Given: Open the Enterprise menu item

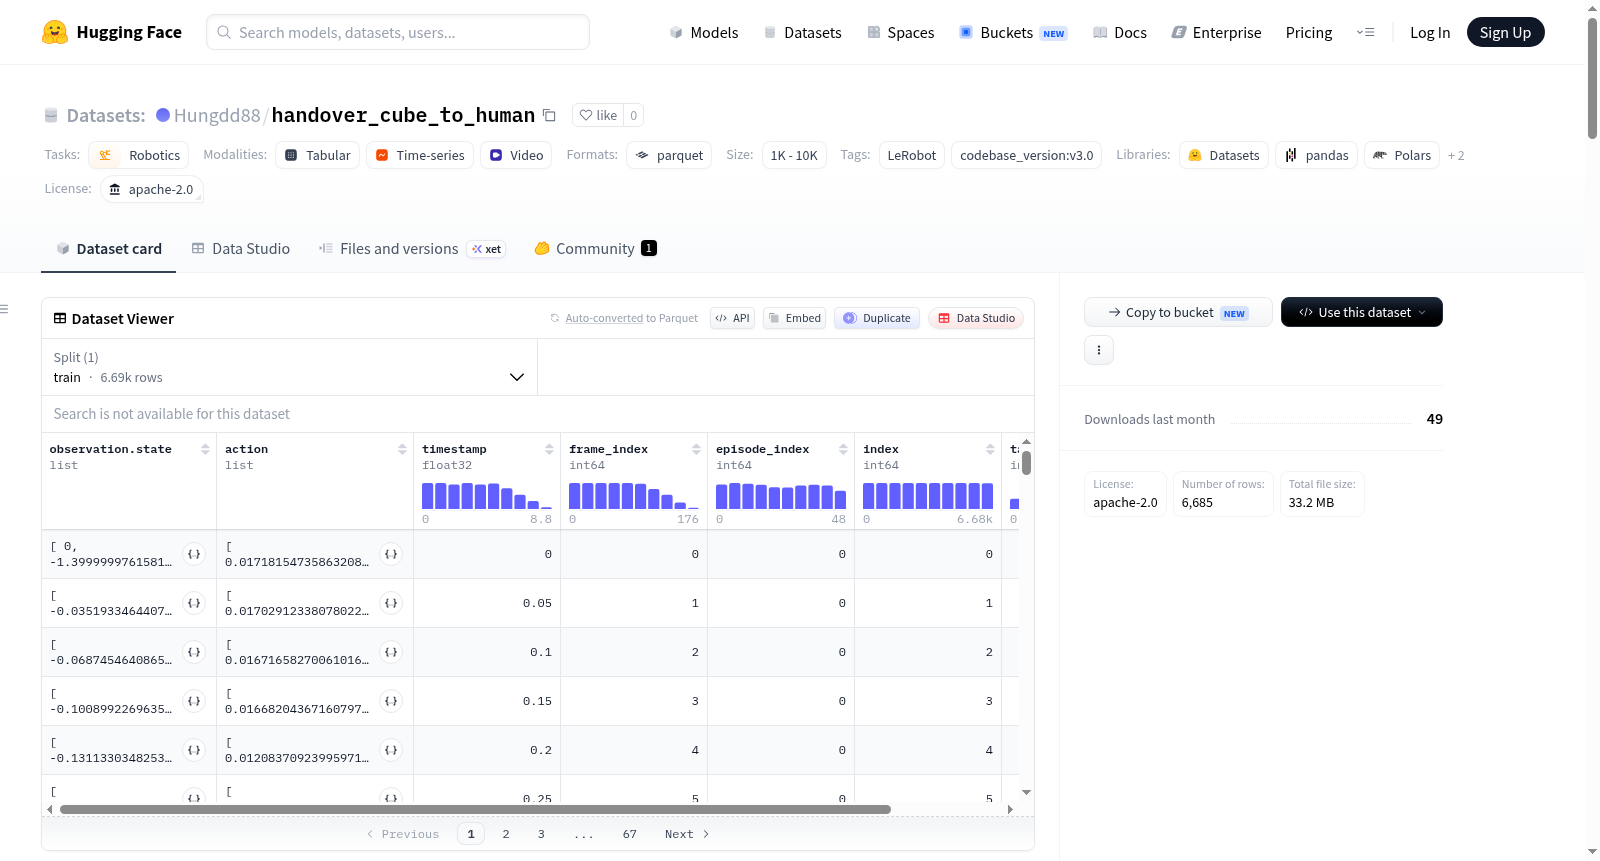Looking at the screenshot, I should coord(1216,33).
